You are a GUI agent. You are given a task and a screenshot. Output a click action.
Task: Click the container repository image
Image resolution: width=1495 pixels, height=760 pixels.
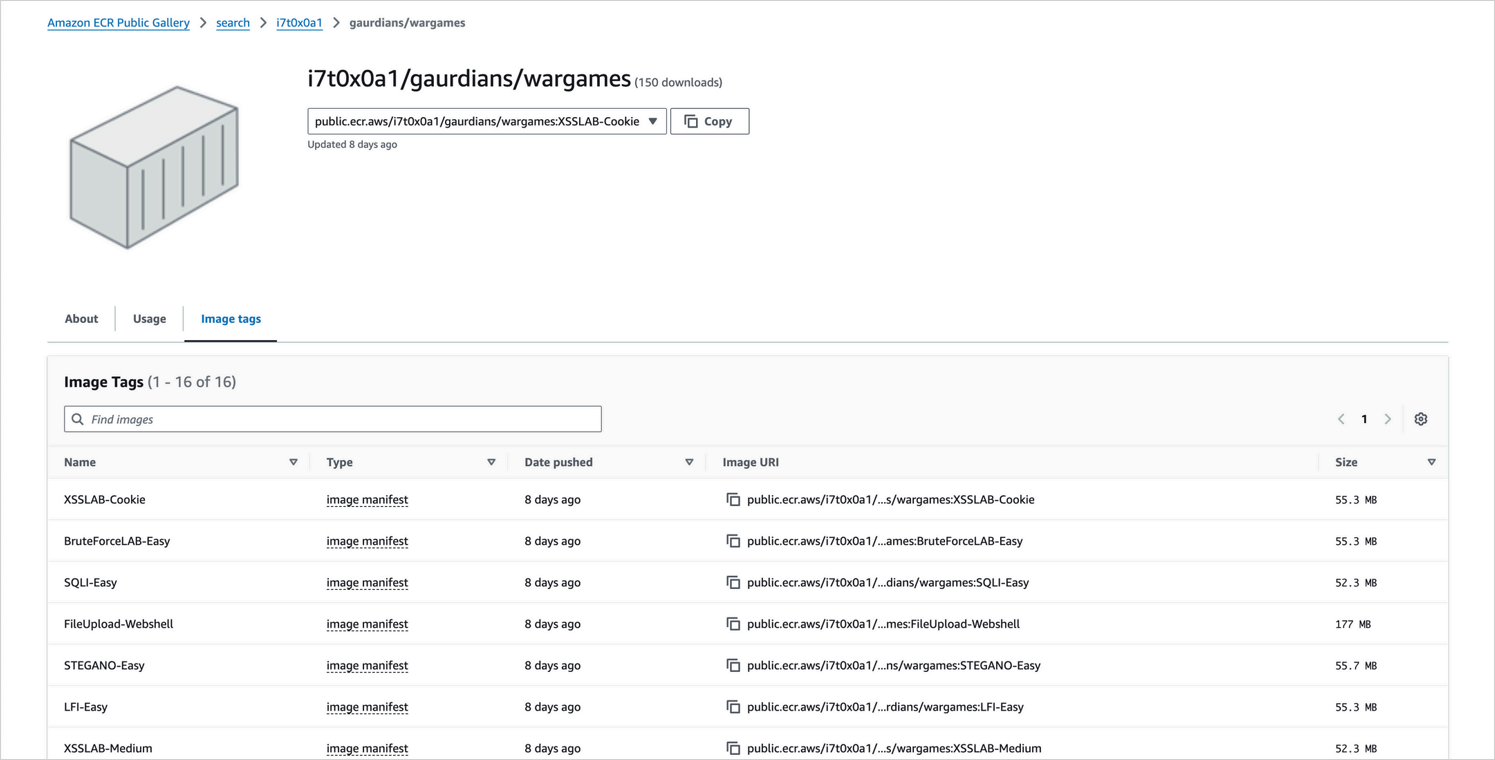pyautogui.click(x=154, y=167)
